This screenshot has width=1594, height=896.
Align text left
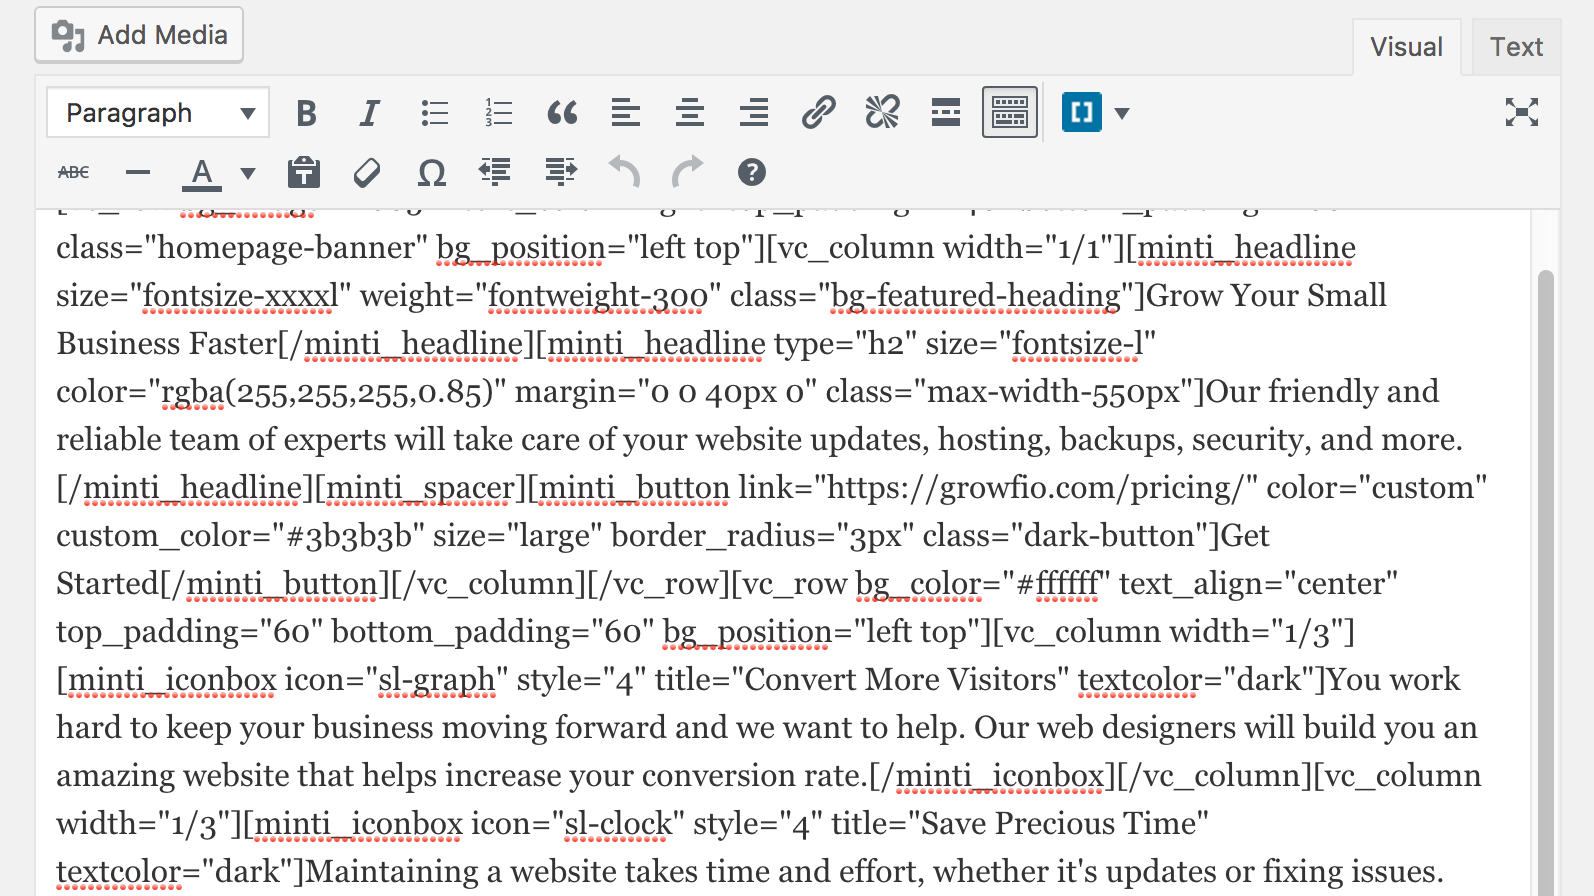point(626,113)
